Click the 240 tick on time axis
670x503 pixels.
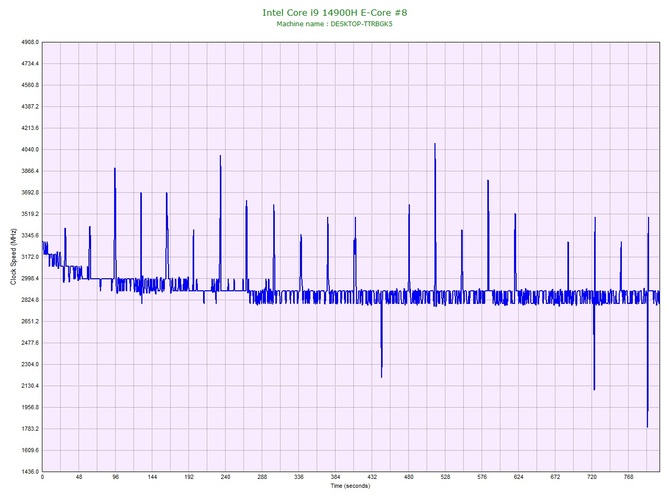[x=226, y=477]
